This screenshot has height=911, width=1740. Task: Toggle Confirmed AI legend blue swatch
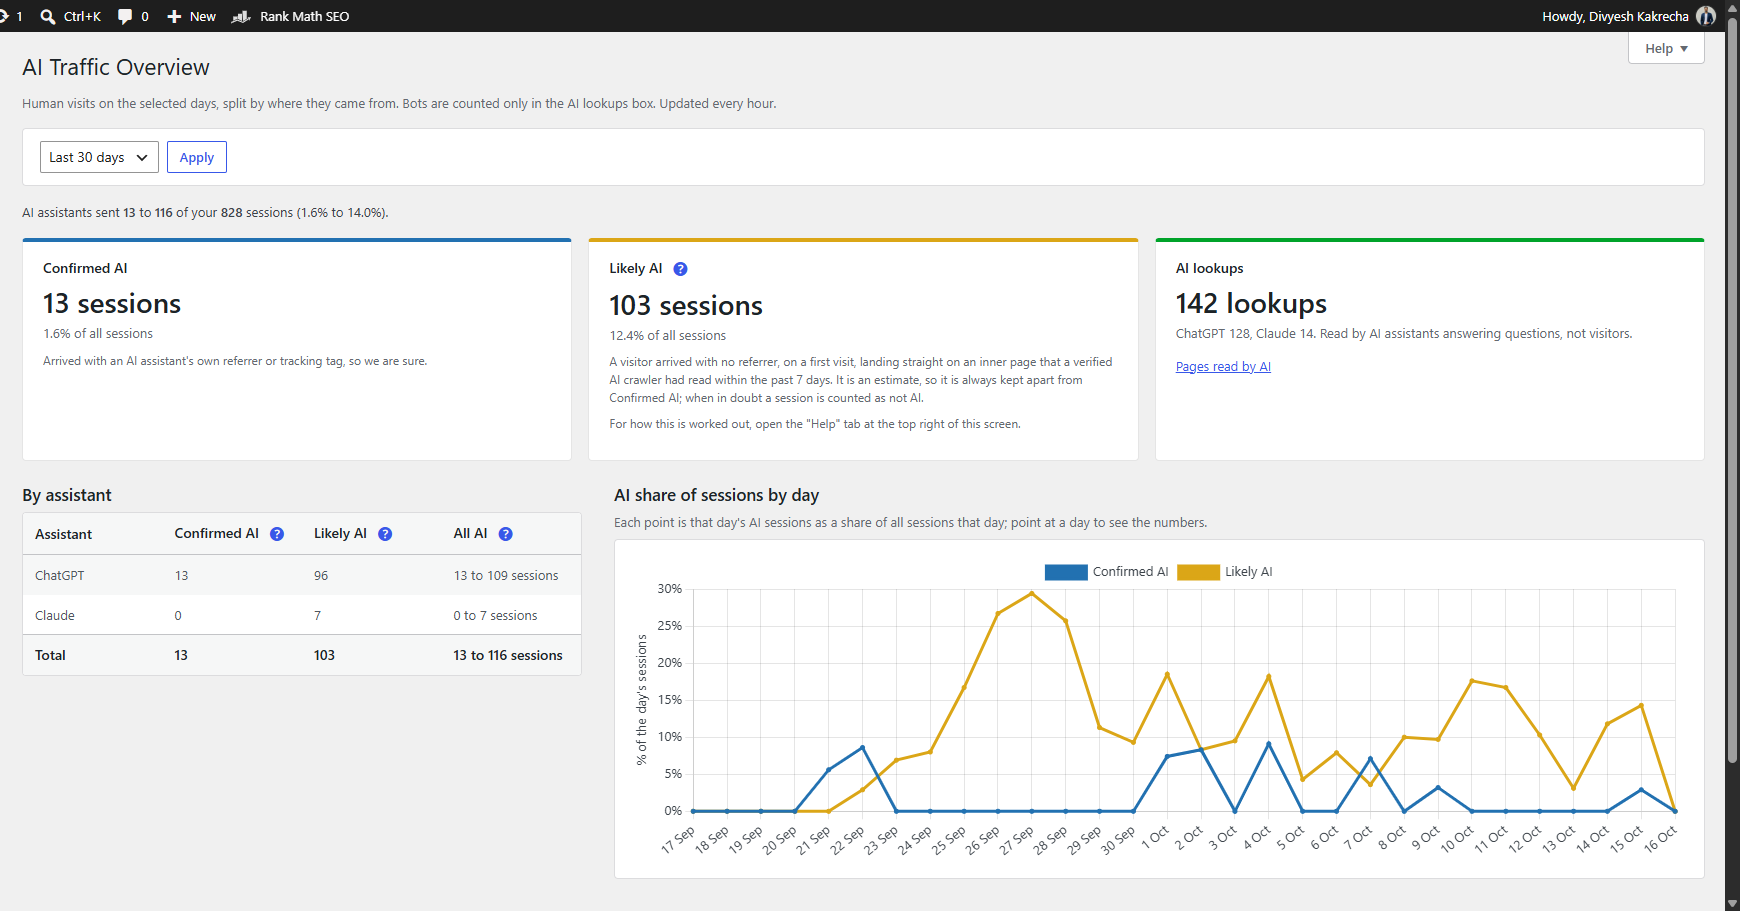click(x=1066, y=572)
